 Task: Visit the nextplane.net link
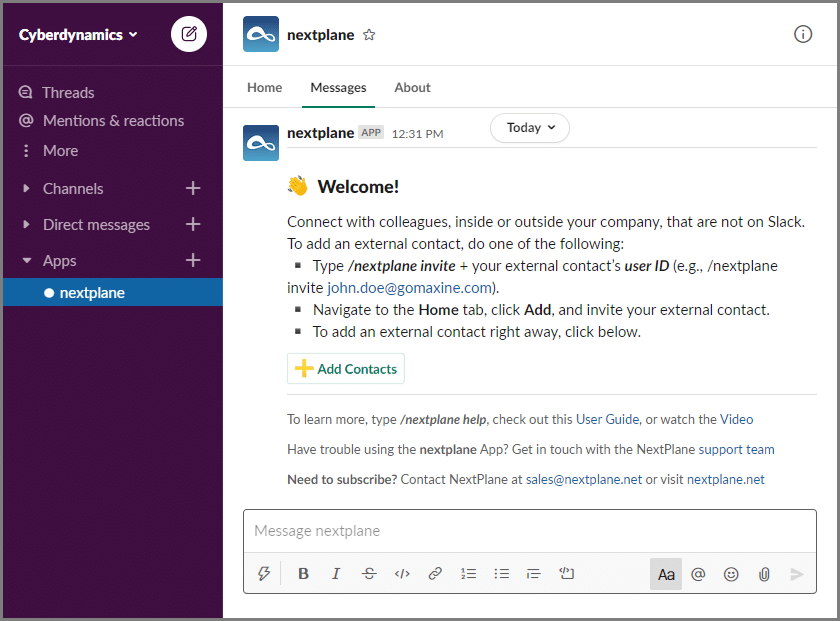coord(726,479)
